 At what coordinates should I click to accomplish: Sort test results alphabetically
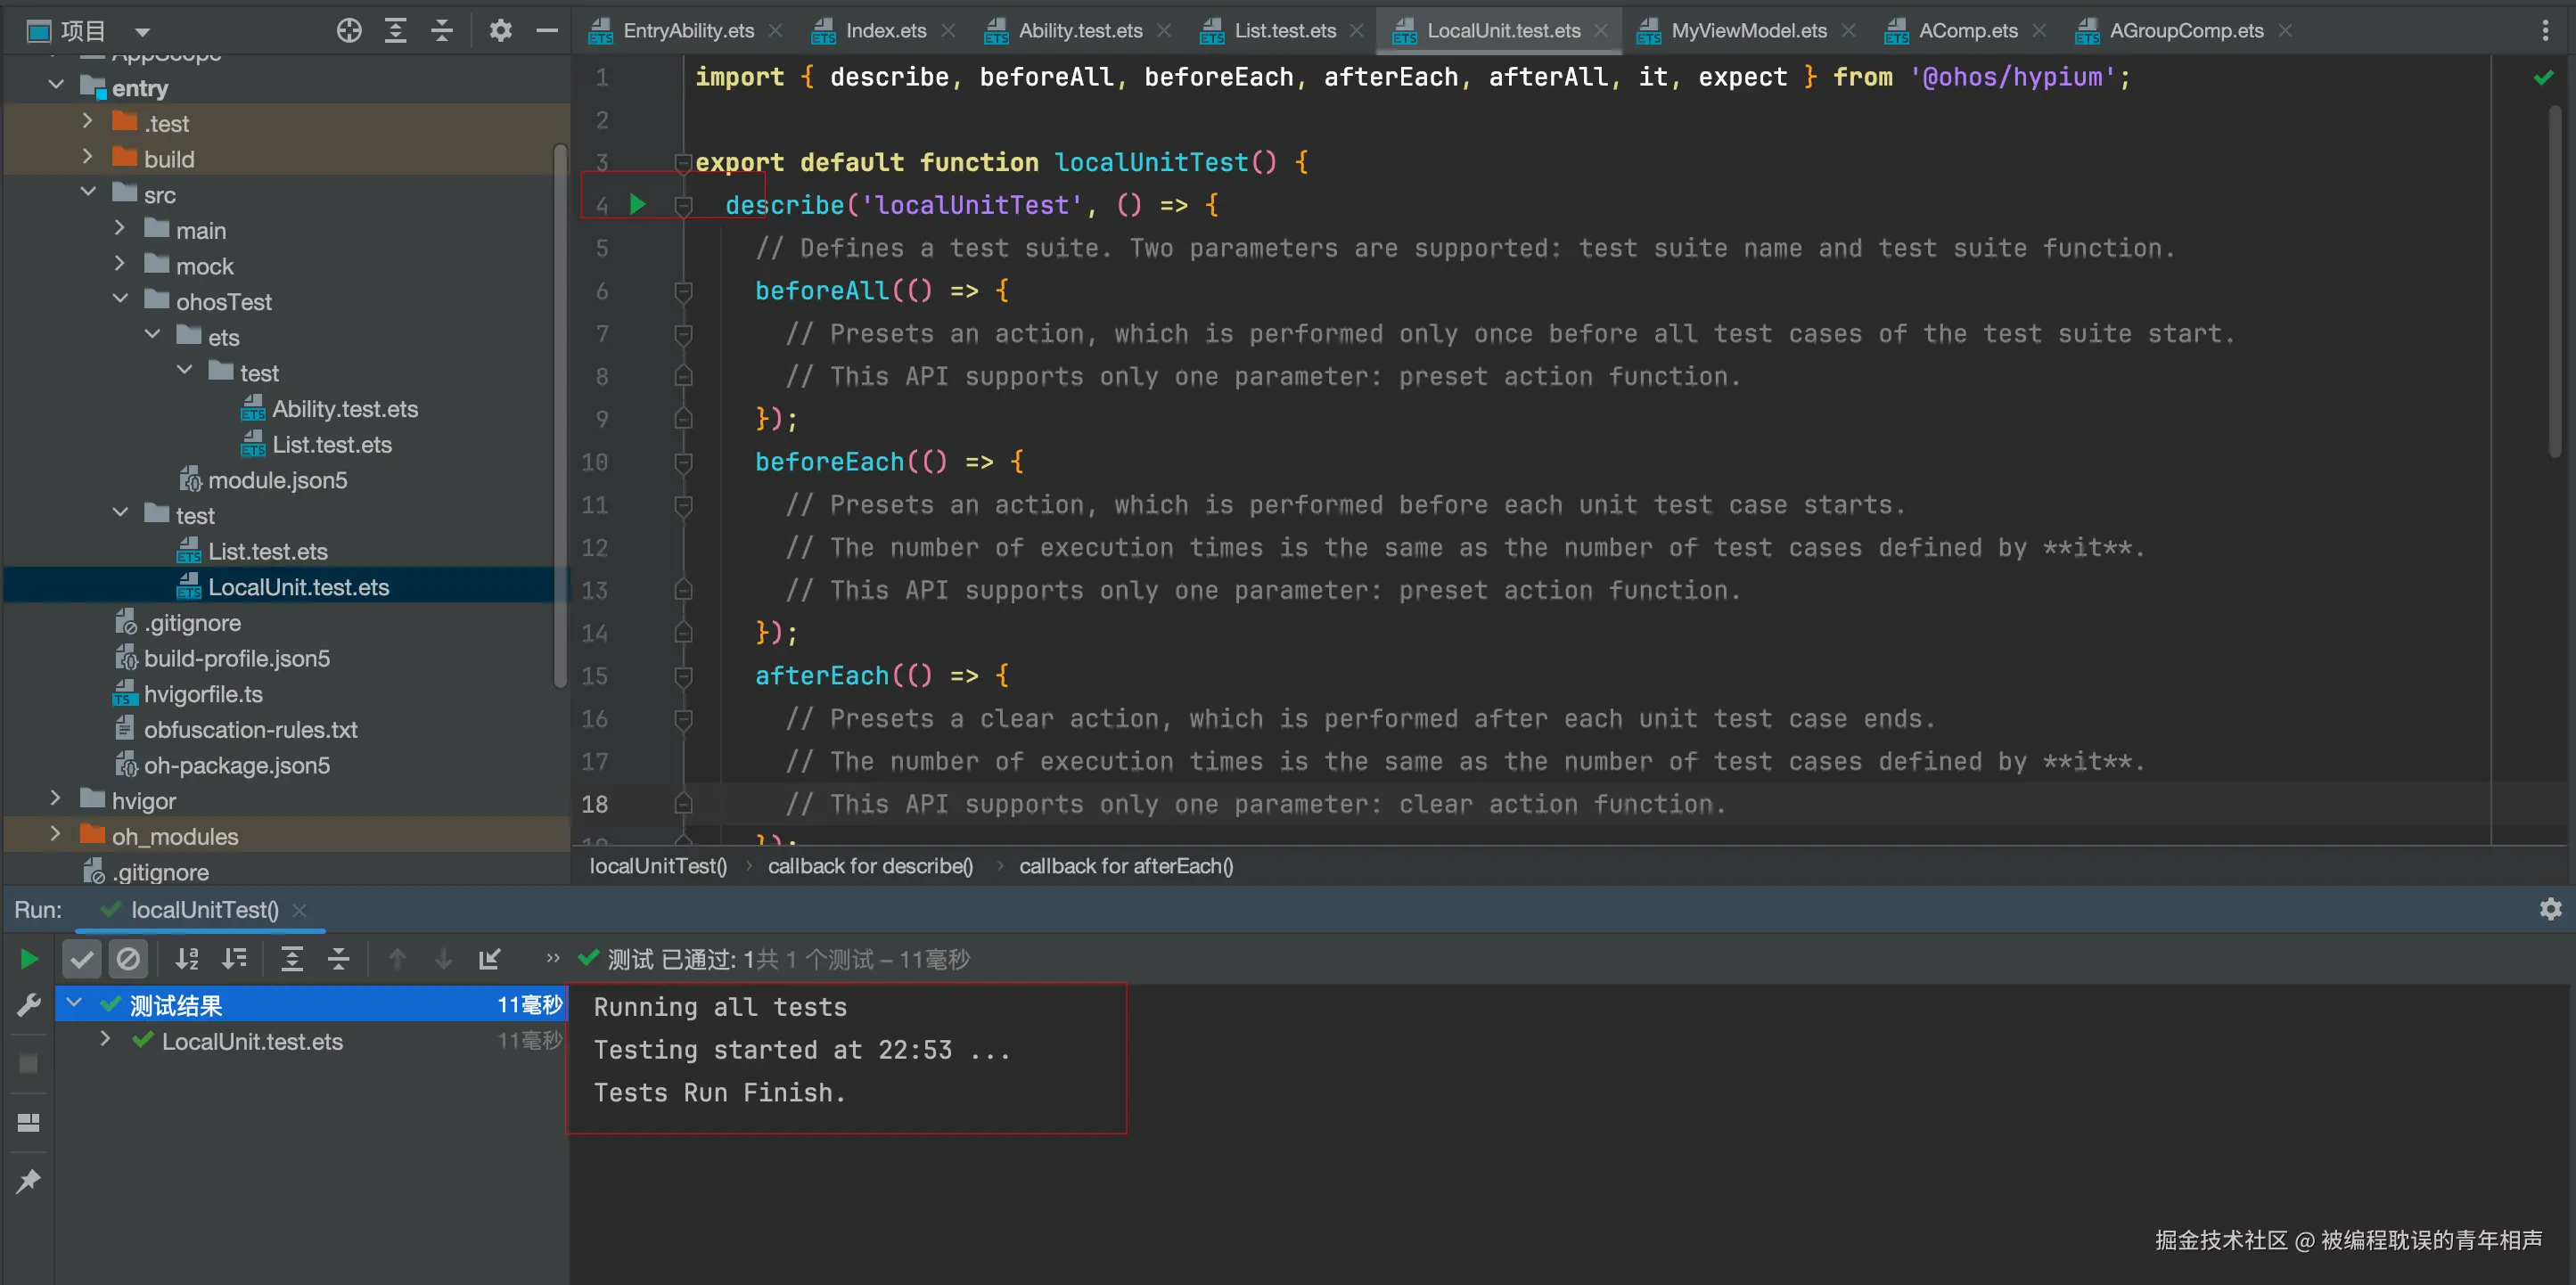(187, 960)
